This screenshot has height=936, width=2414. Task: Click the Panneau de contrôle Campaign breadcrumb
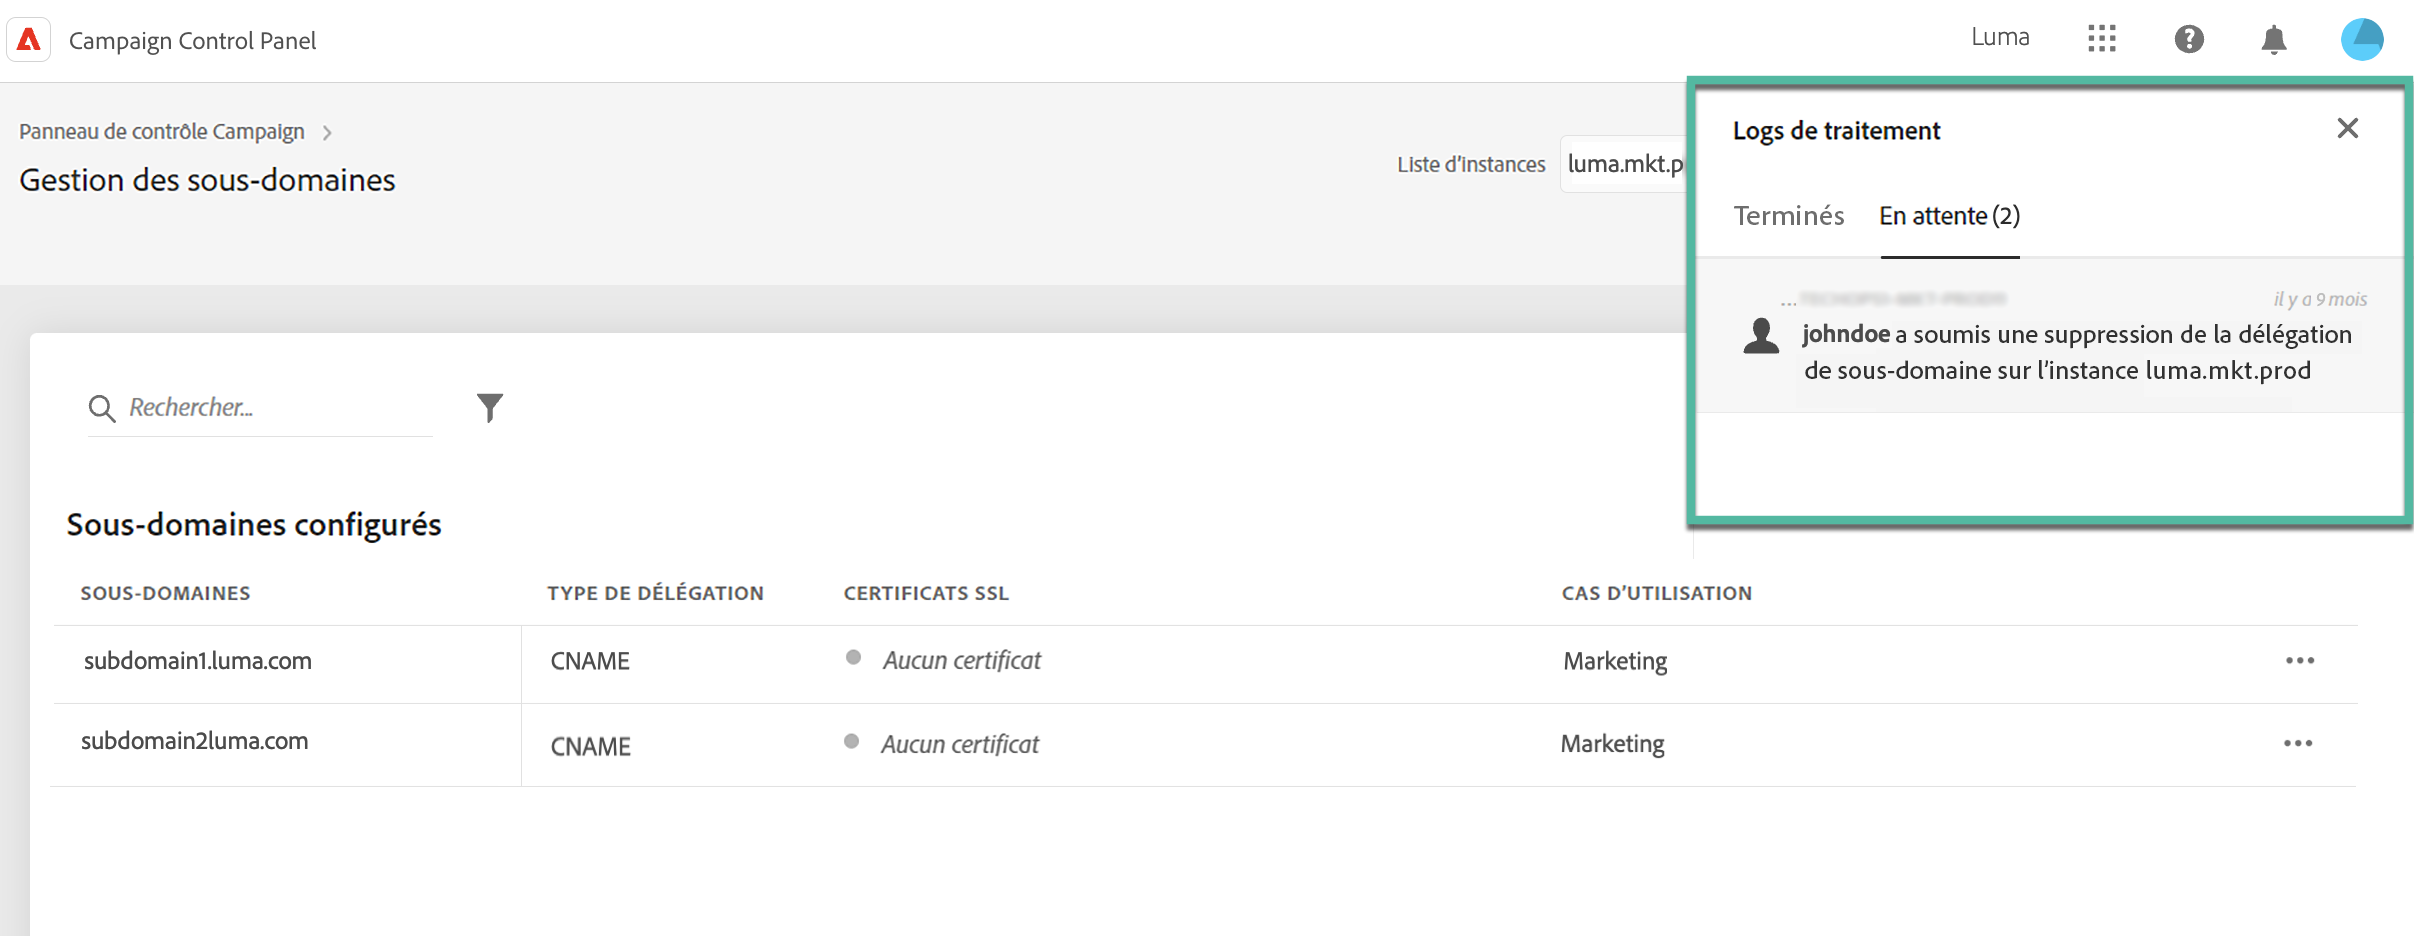point(162,132)
